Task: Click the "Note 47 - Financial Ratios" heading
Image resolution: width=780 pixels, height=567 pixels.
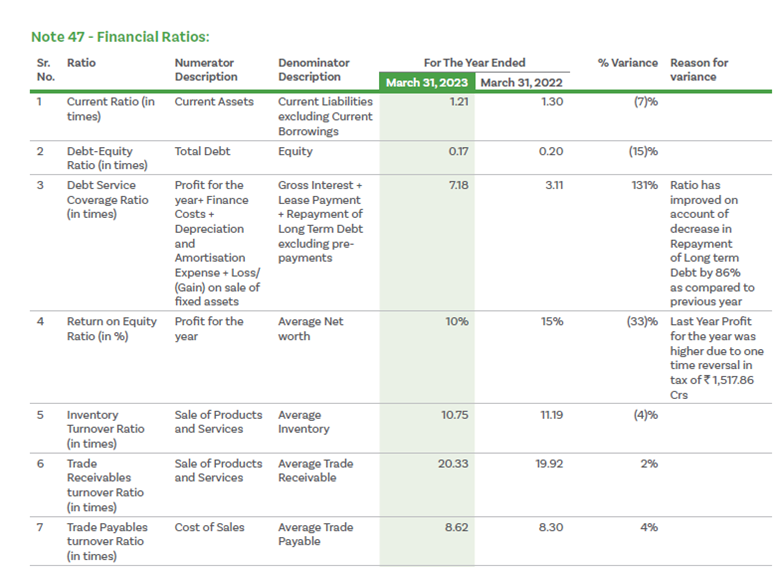Action: click(120, 37)
